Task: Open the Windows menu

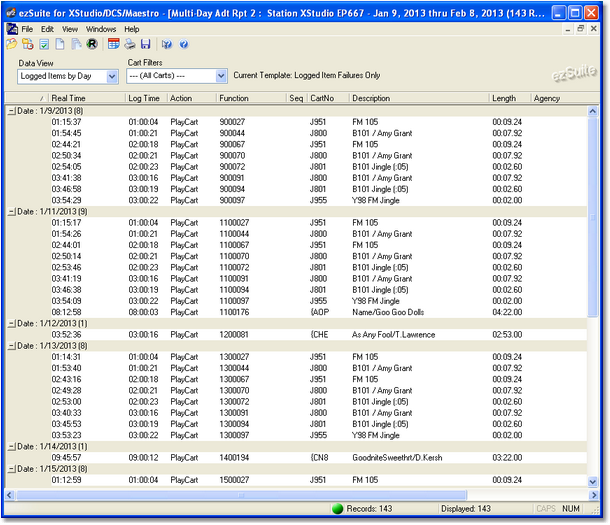Action: pos(101,29)
